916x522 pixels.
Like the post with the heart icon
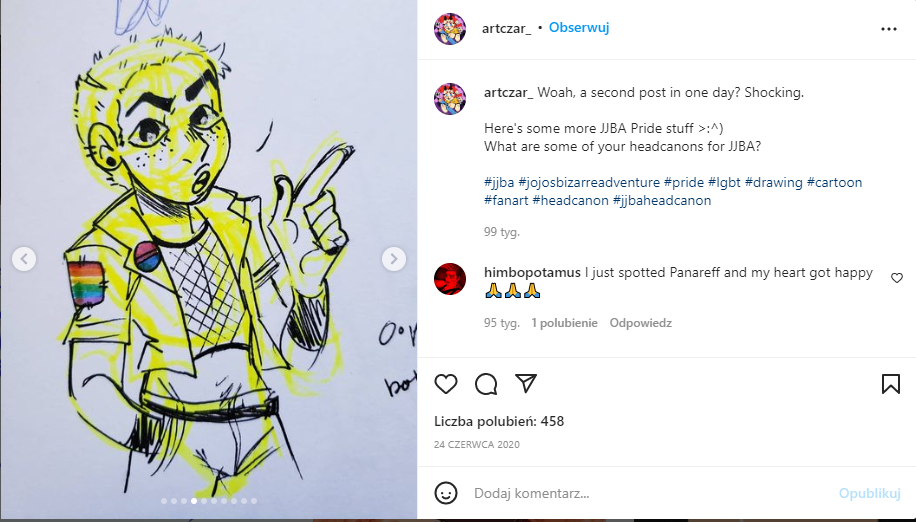click(x=446, y=384)
